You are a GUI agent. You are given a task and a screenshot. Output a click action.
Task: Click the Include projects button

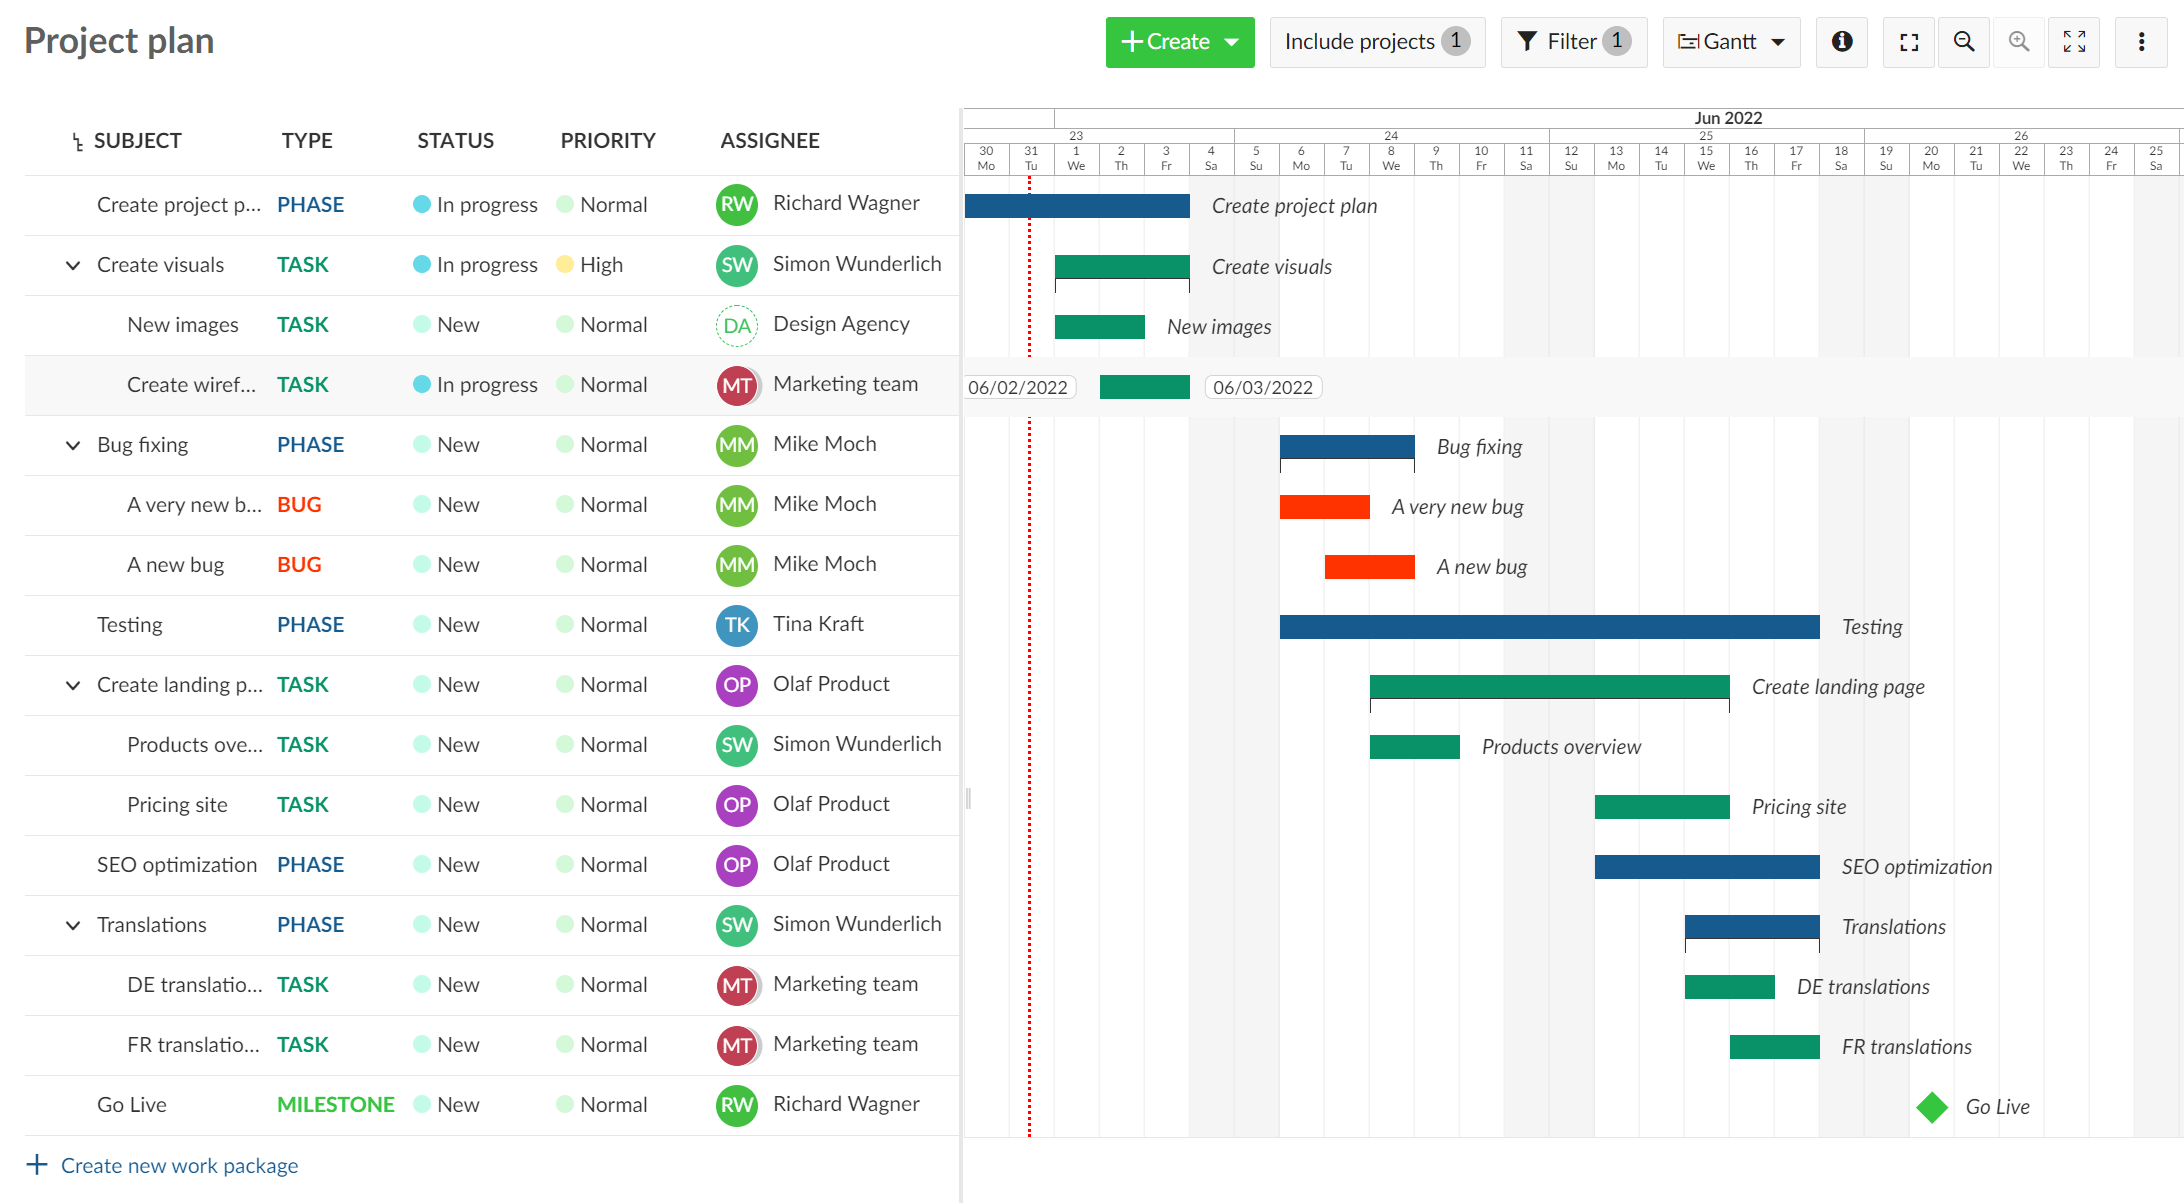coord(1376,42)
